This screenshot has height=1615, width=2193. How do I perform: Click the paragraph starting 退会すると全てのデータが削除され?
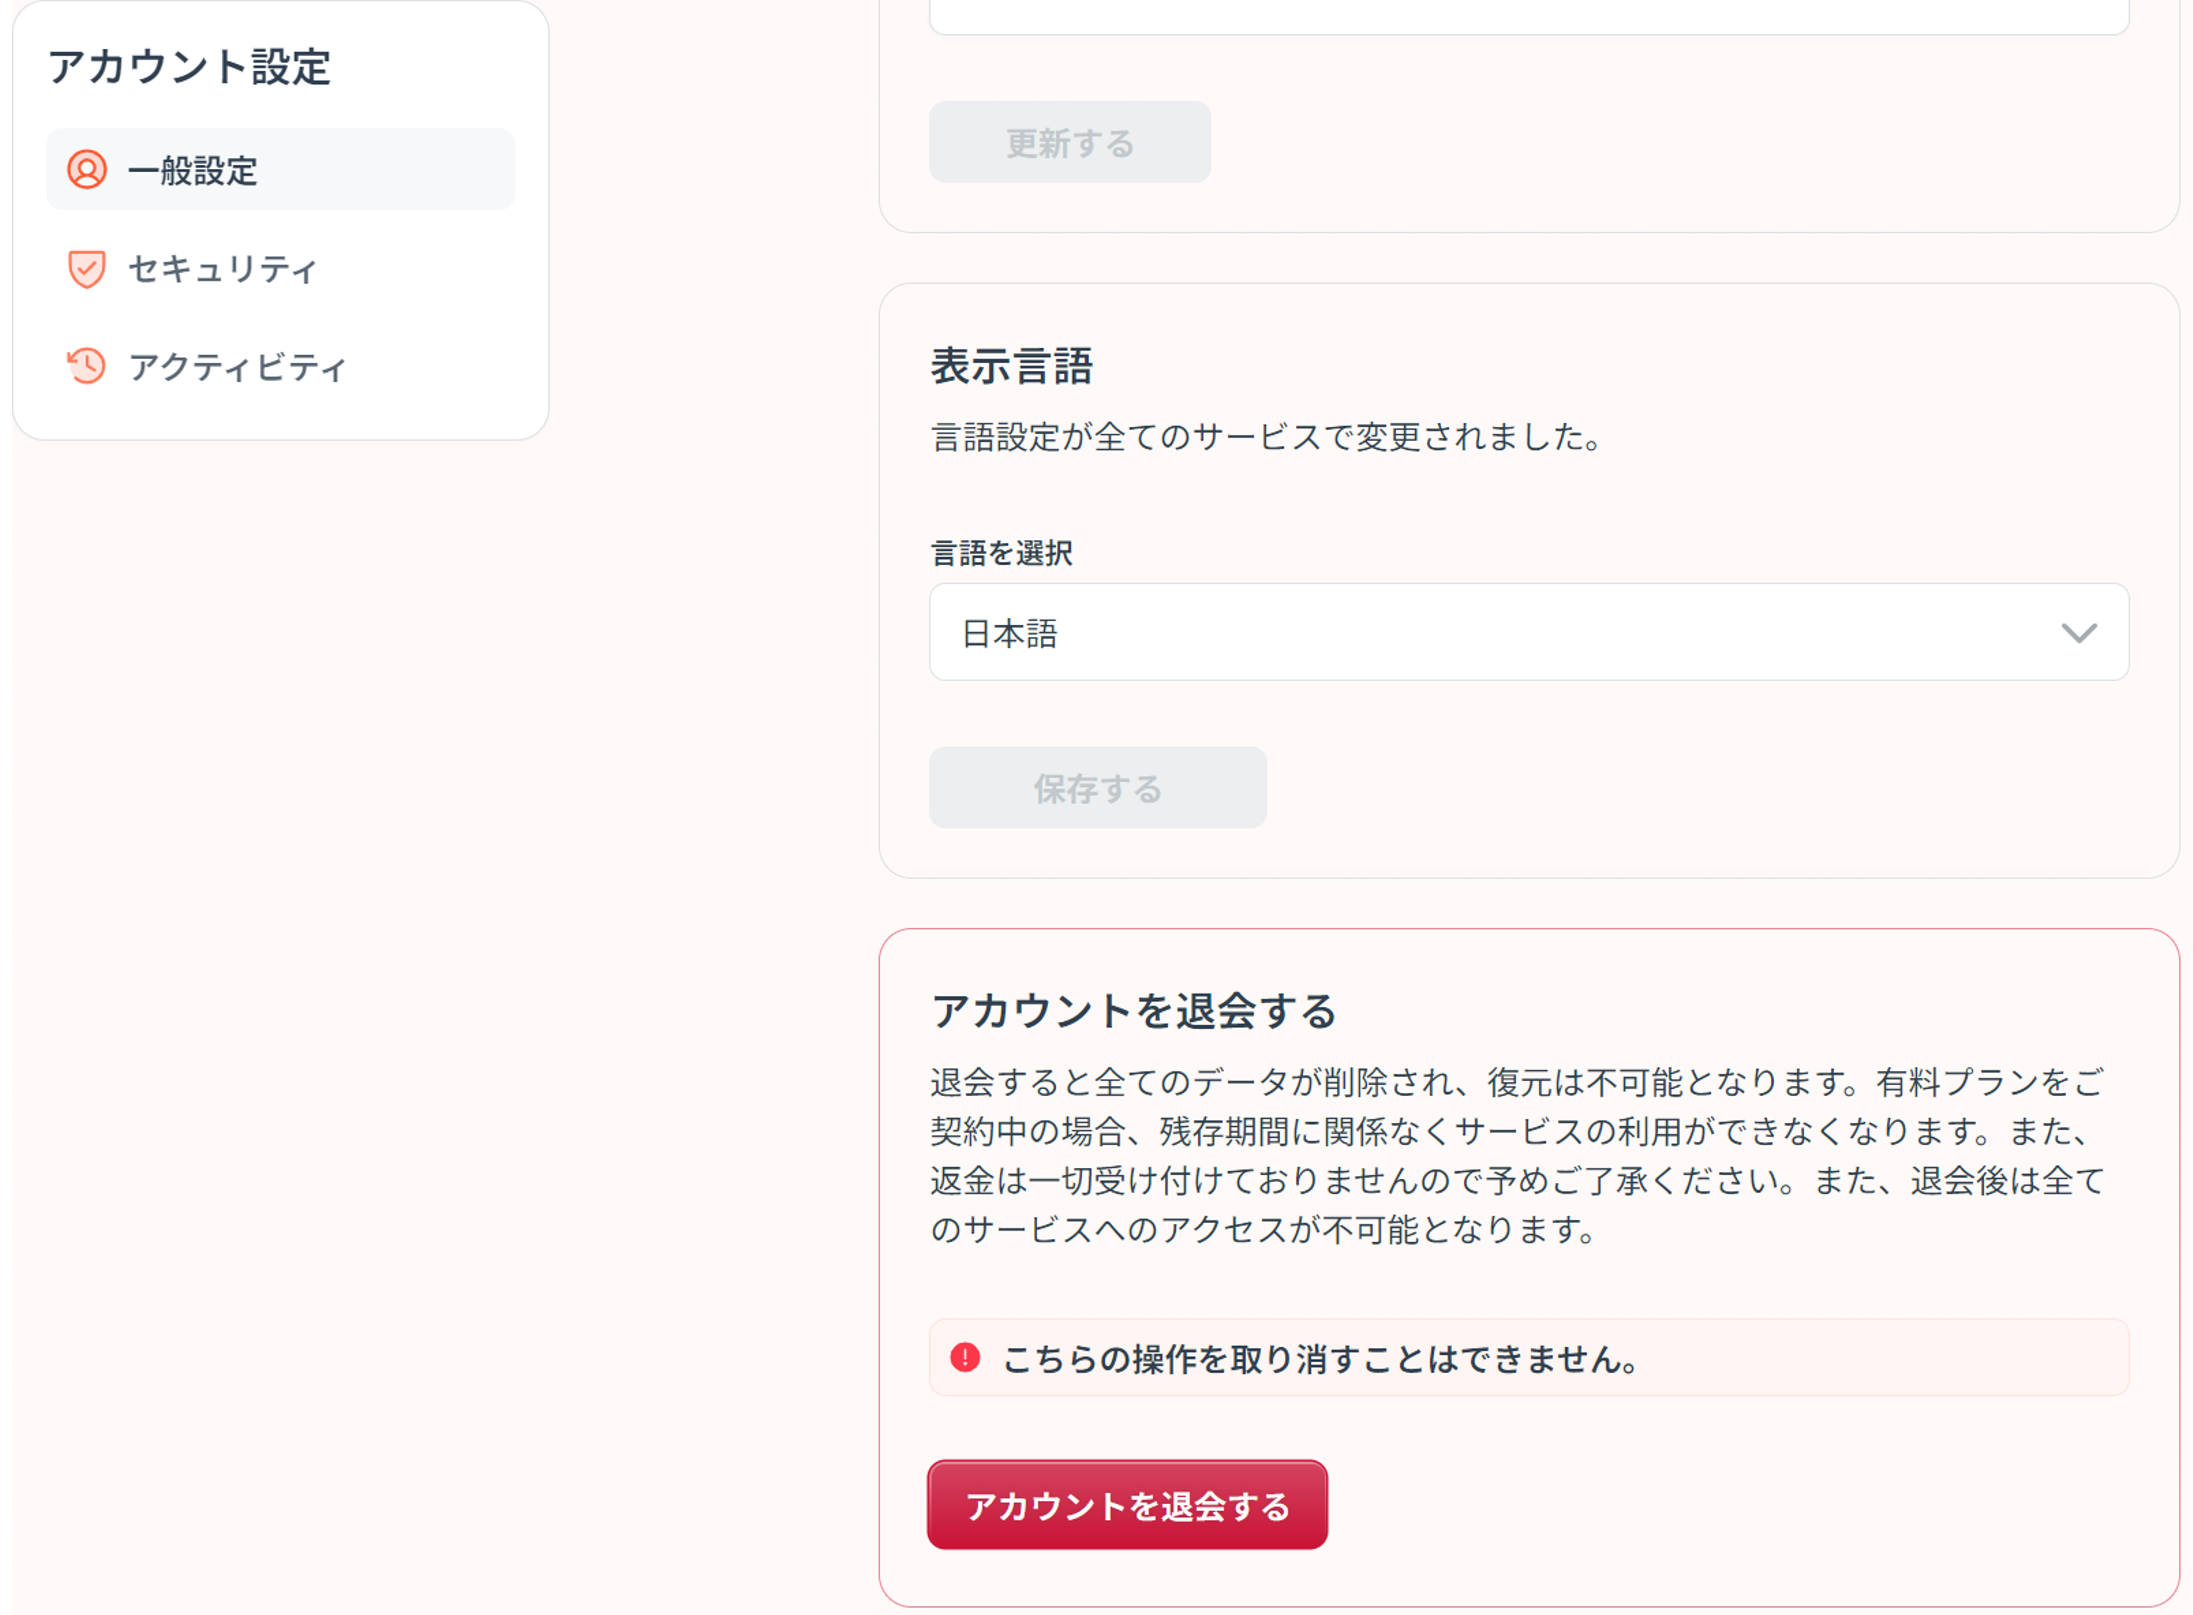(1518, 1155)
